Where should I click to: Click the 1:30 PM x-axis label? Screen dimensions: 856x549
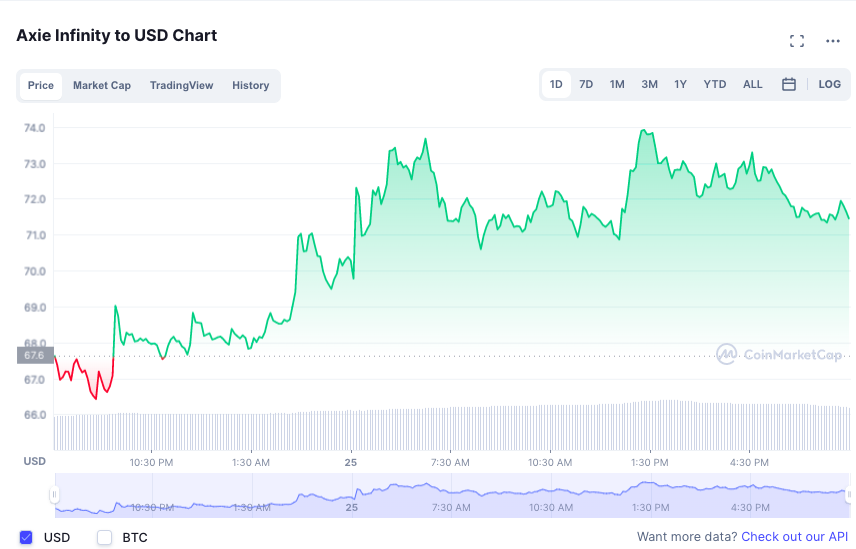pyautogui.click(x=650, y=463)
